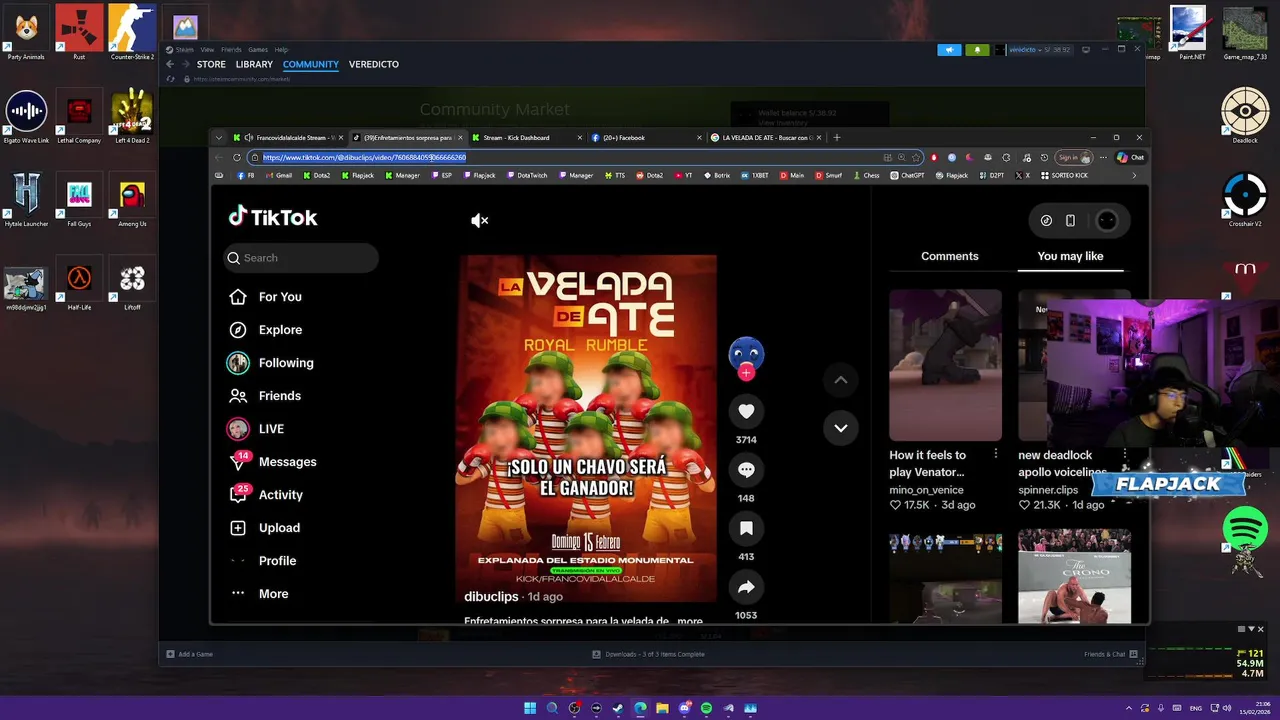Save video with bookmark showing 413
Image resolution: width=1280 pixels, height=720 pixels.
click(x=746, y=528)
